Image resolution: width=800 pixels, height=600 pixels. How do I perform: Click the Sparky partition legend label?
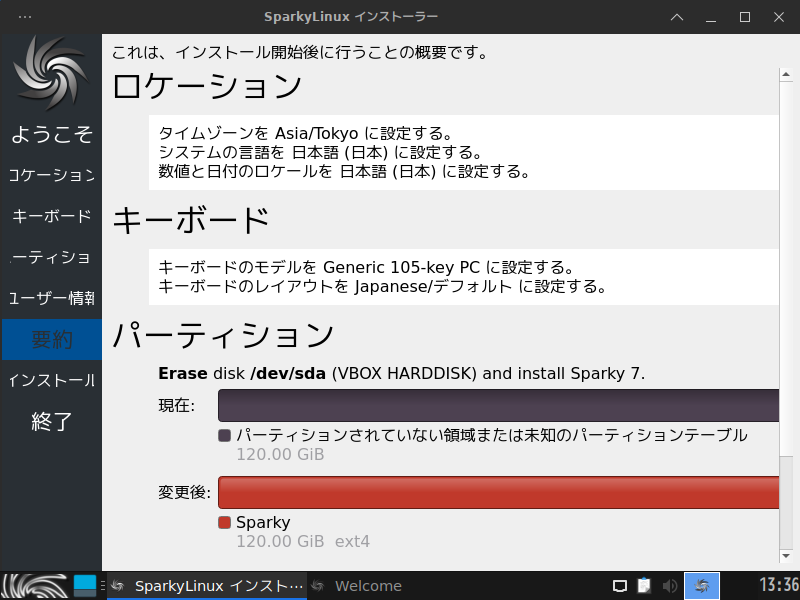[x=263, y=522]
